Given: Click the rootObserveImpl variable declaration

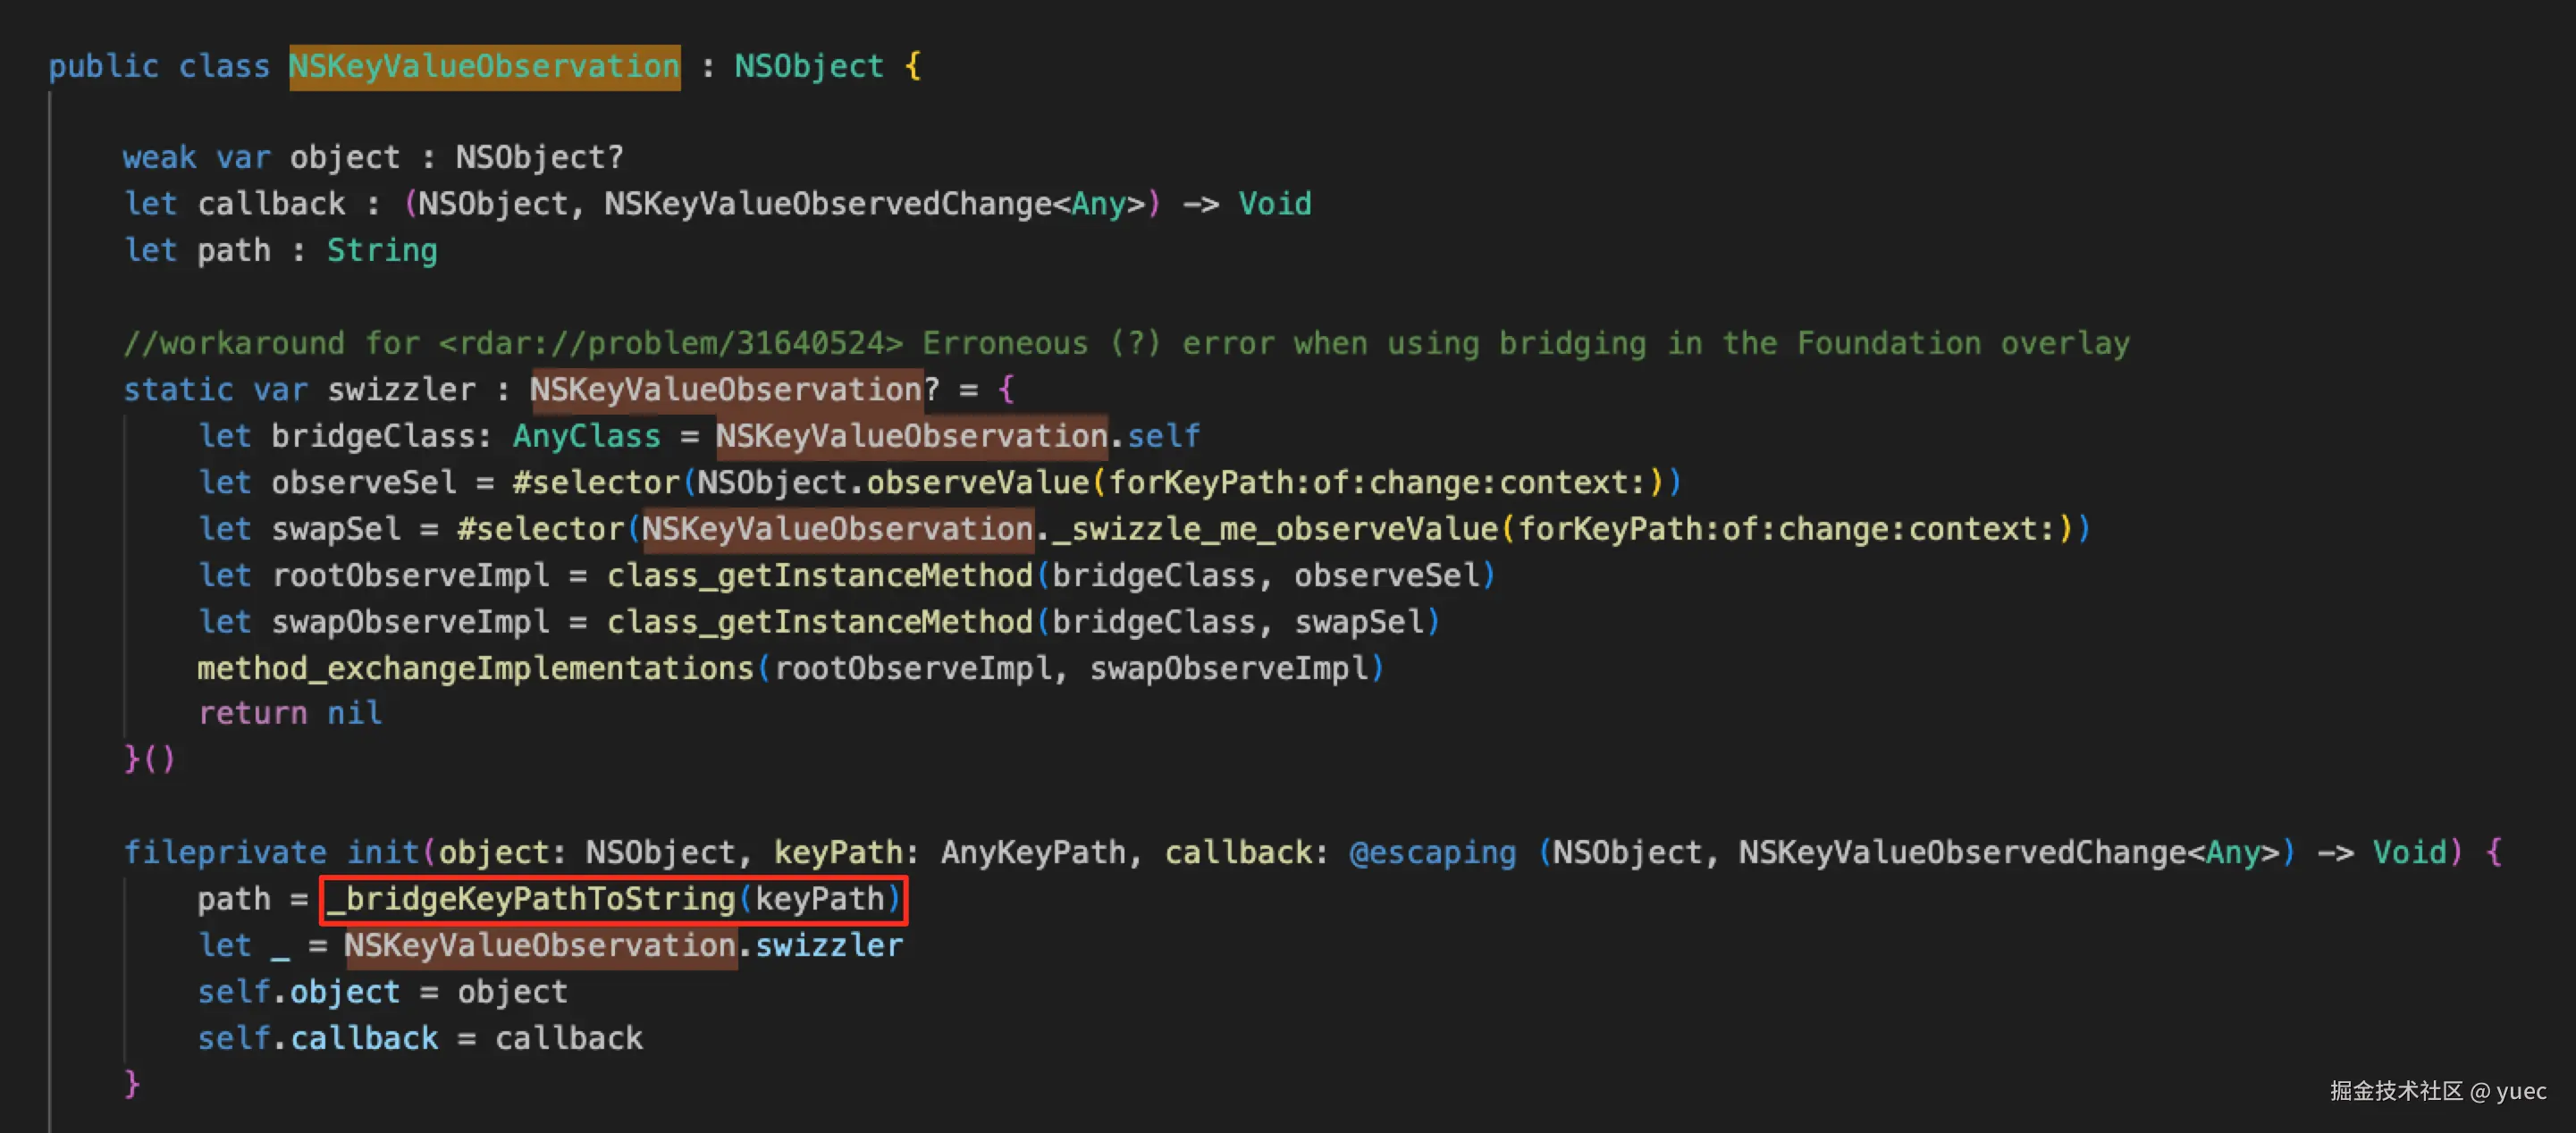Looking at the screenshot, I should (x=410, y=575).
